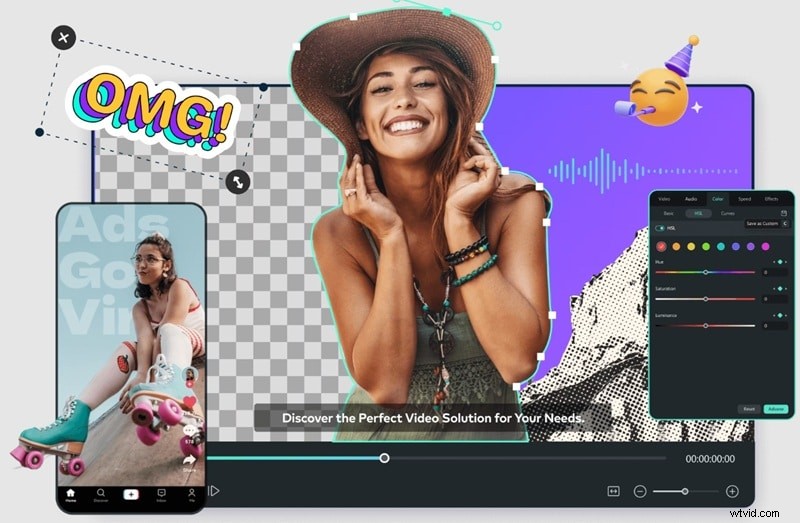The height and width of the screenshot is (523, 800).
Task: Click the curve handle above the hat
Action: pyautogui.click(x=497, y=25)
